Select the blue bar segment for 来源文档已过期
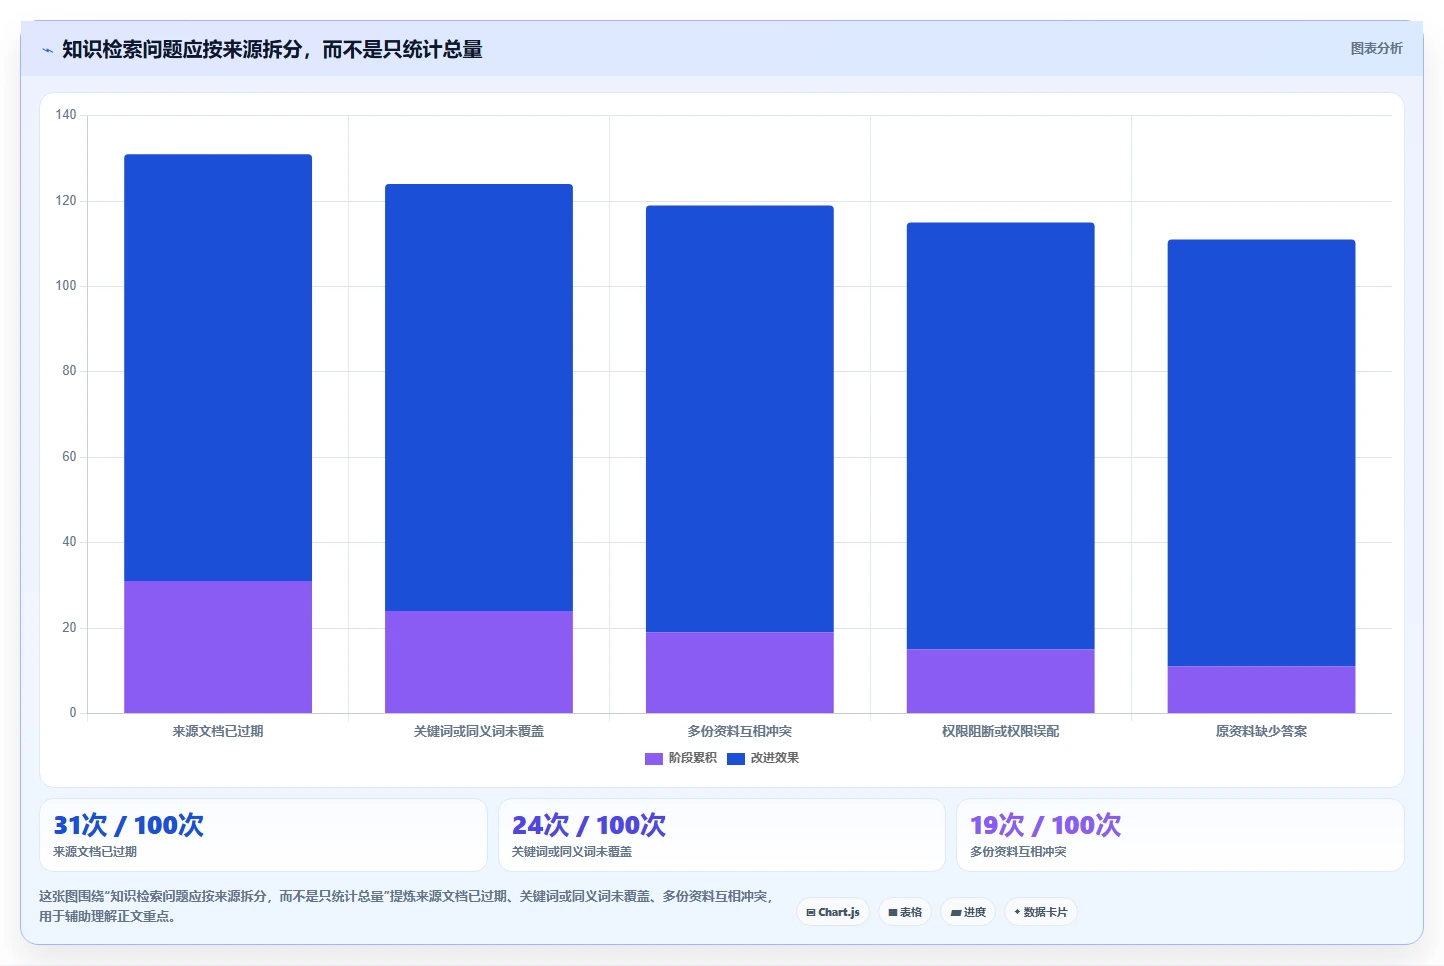This screenshot has height=966, width=1444. (218, 367)
